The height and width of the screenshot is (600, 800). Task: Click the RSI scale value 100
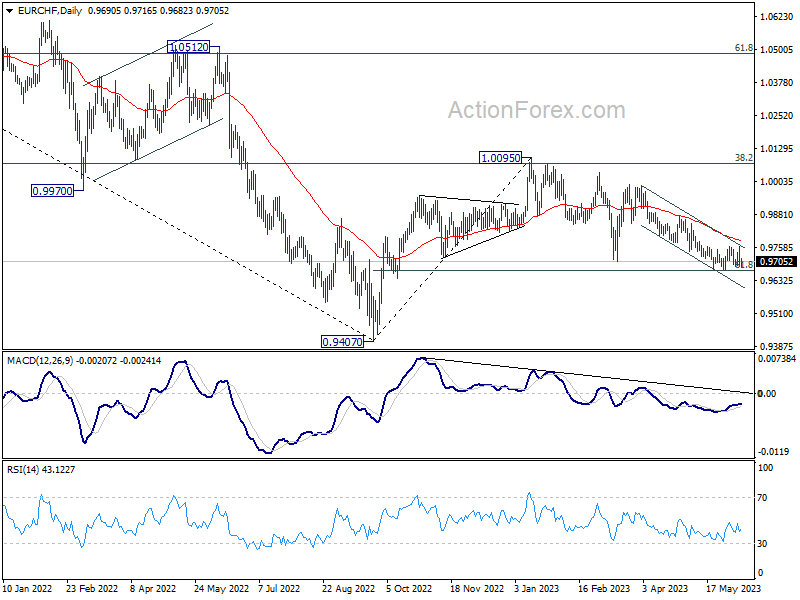(766, 468)
